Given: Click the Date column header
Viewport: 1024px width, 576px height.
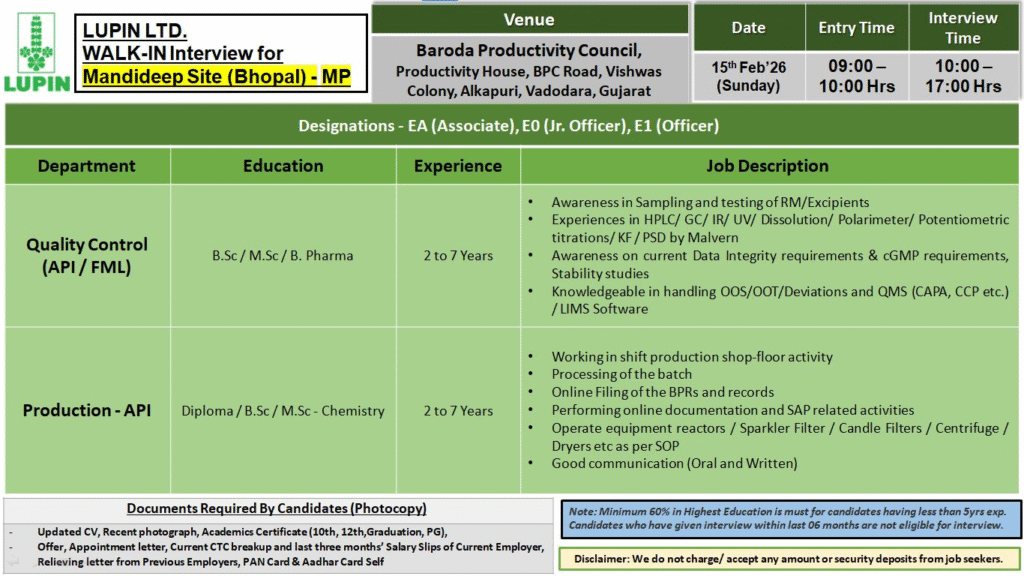Looking at the screenshot, I should pos(748,26).
